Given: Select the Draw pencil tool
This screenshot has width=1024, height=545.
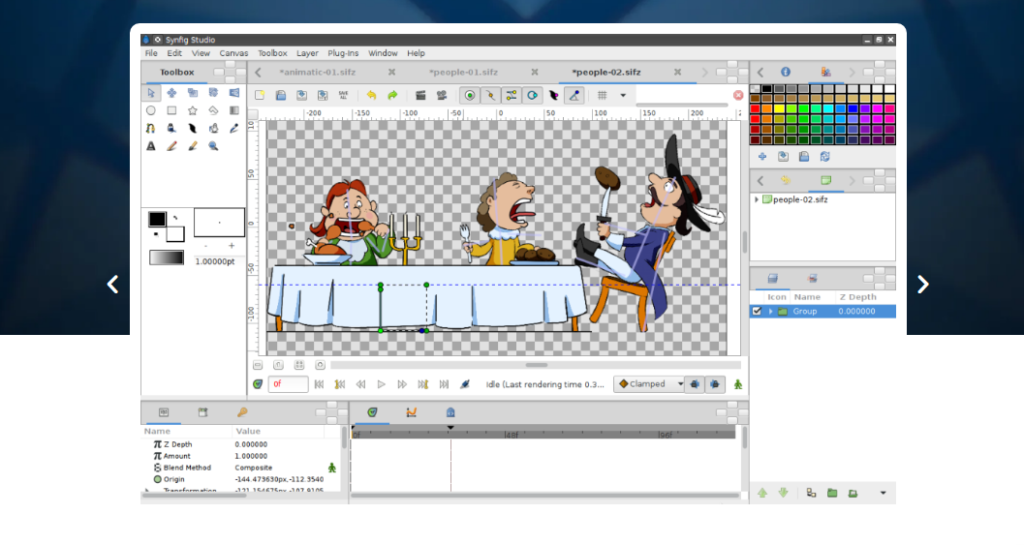Looking at the screenshot, I should [172, 146].
